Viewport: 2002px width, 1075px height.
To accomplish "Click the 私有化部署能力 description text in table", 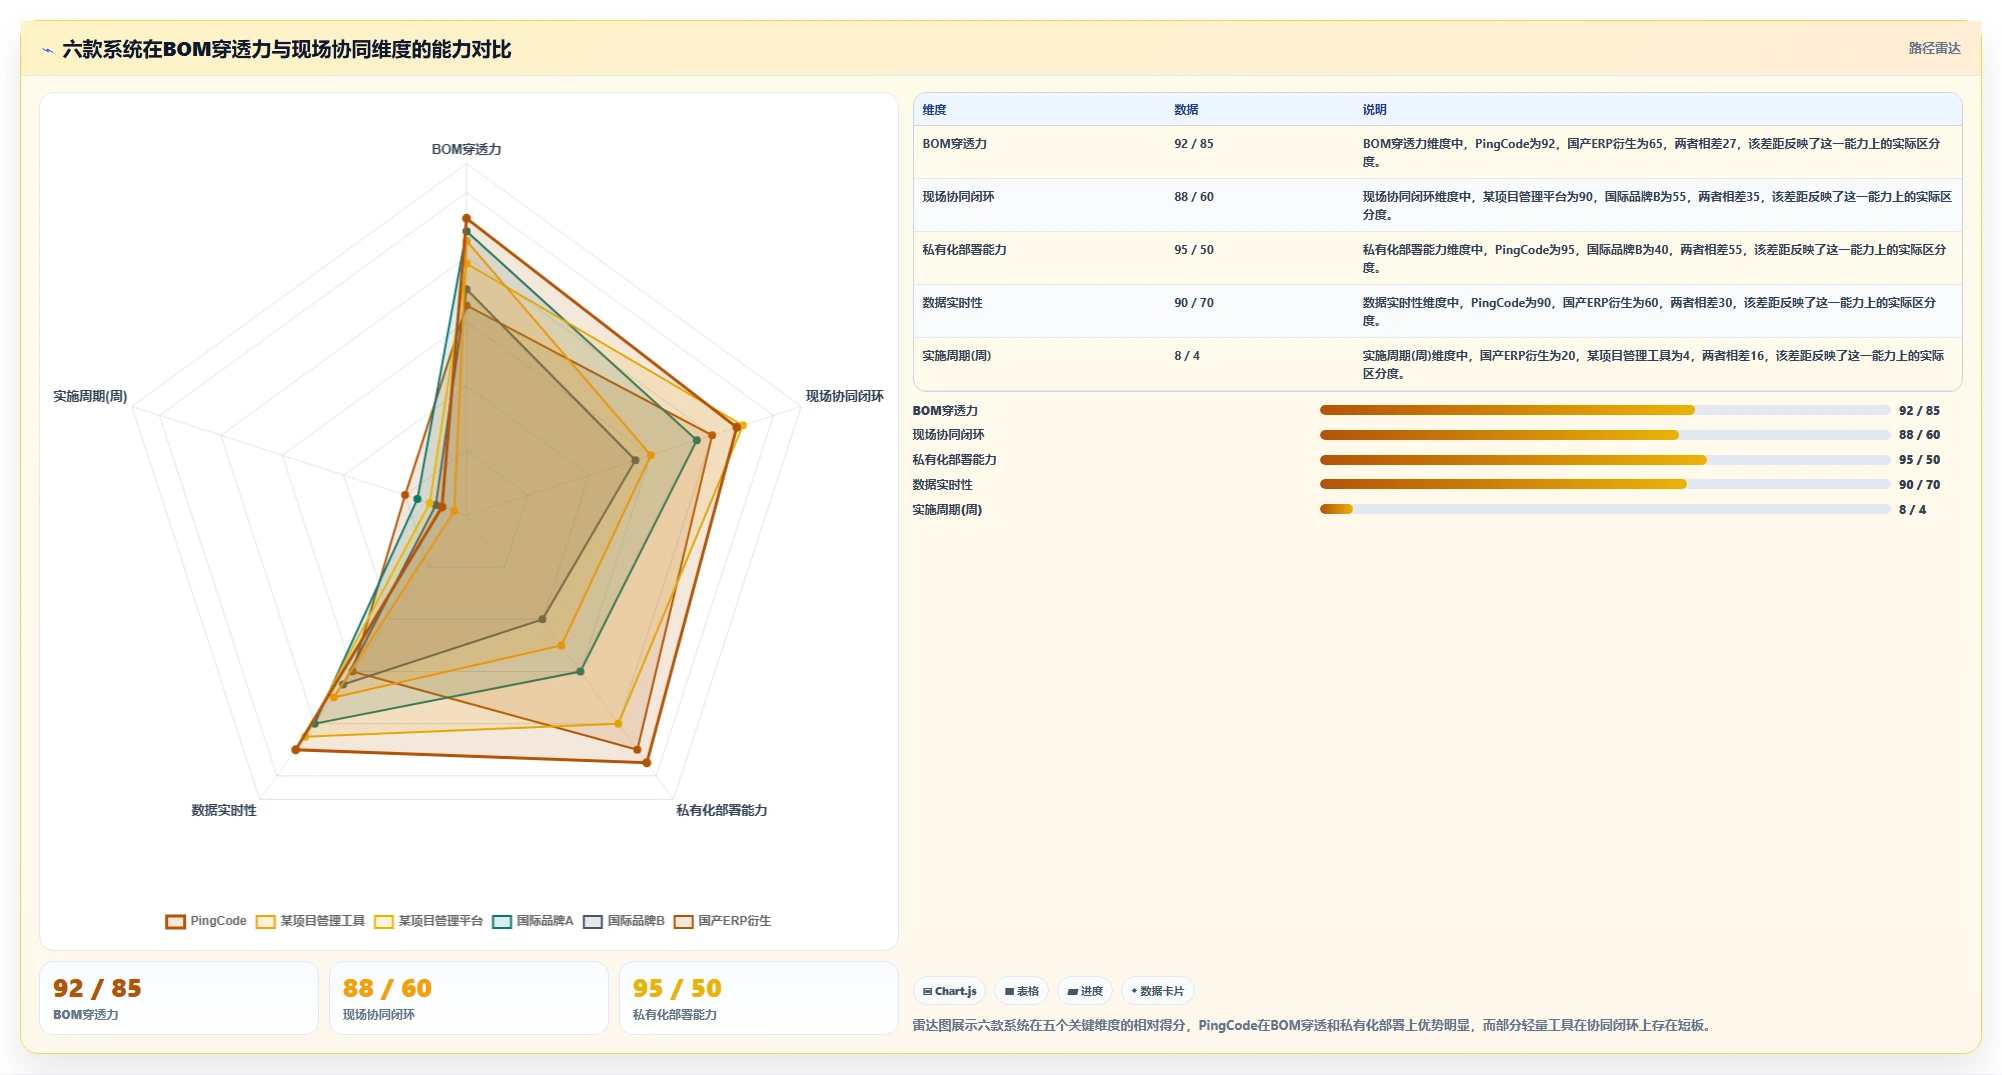I will pyautogui.click(x=1654, y=259).
